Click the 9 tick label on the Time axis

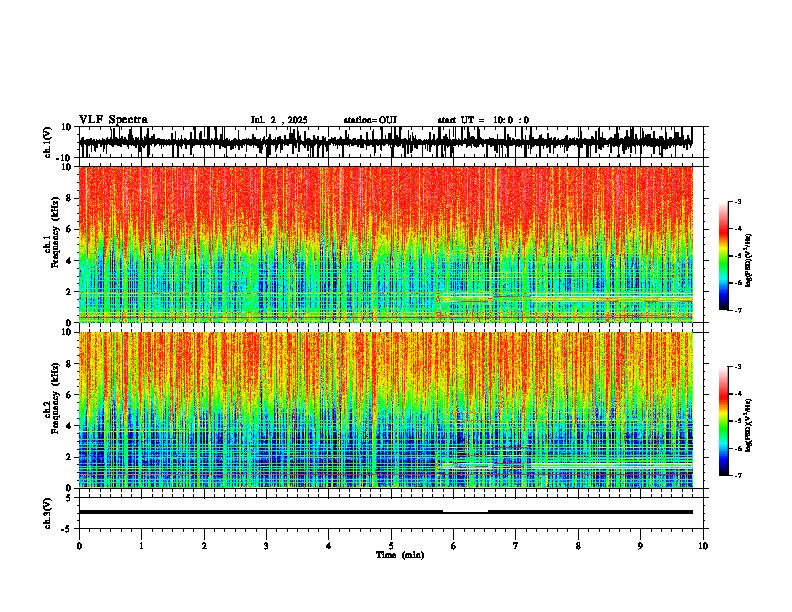coord(640,546)
